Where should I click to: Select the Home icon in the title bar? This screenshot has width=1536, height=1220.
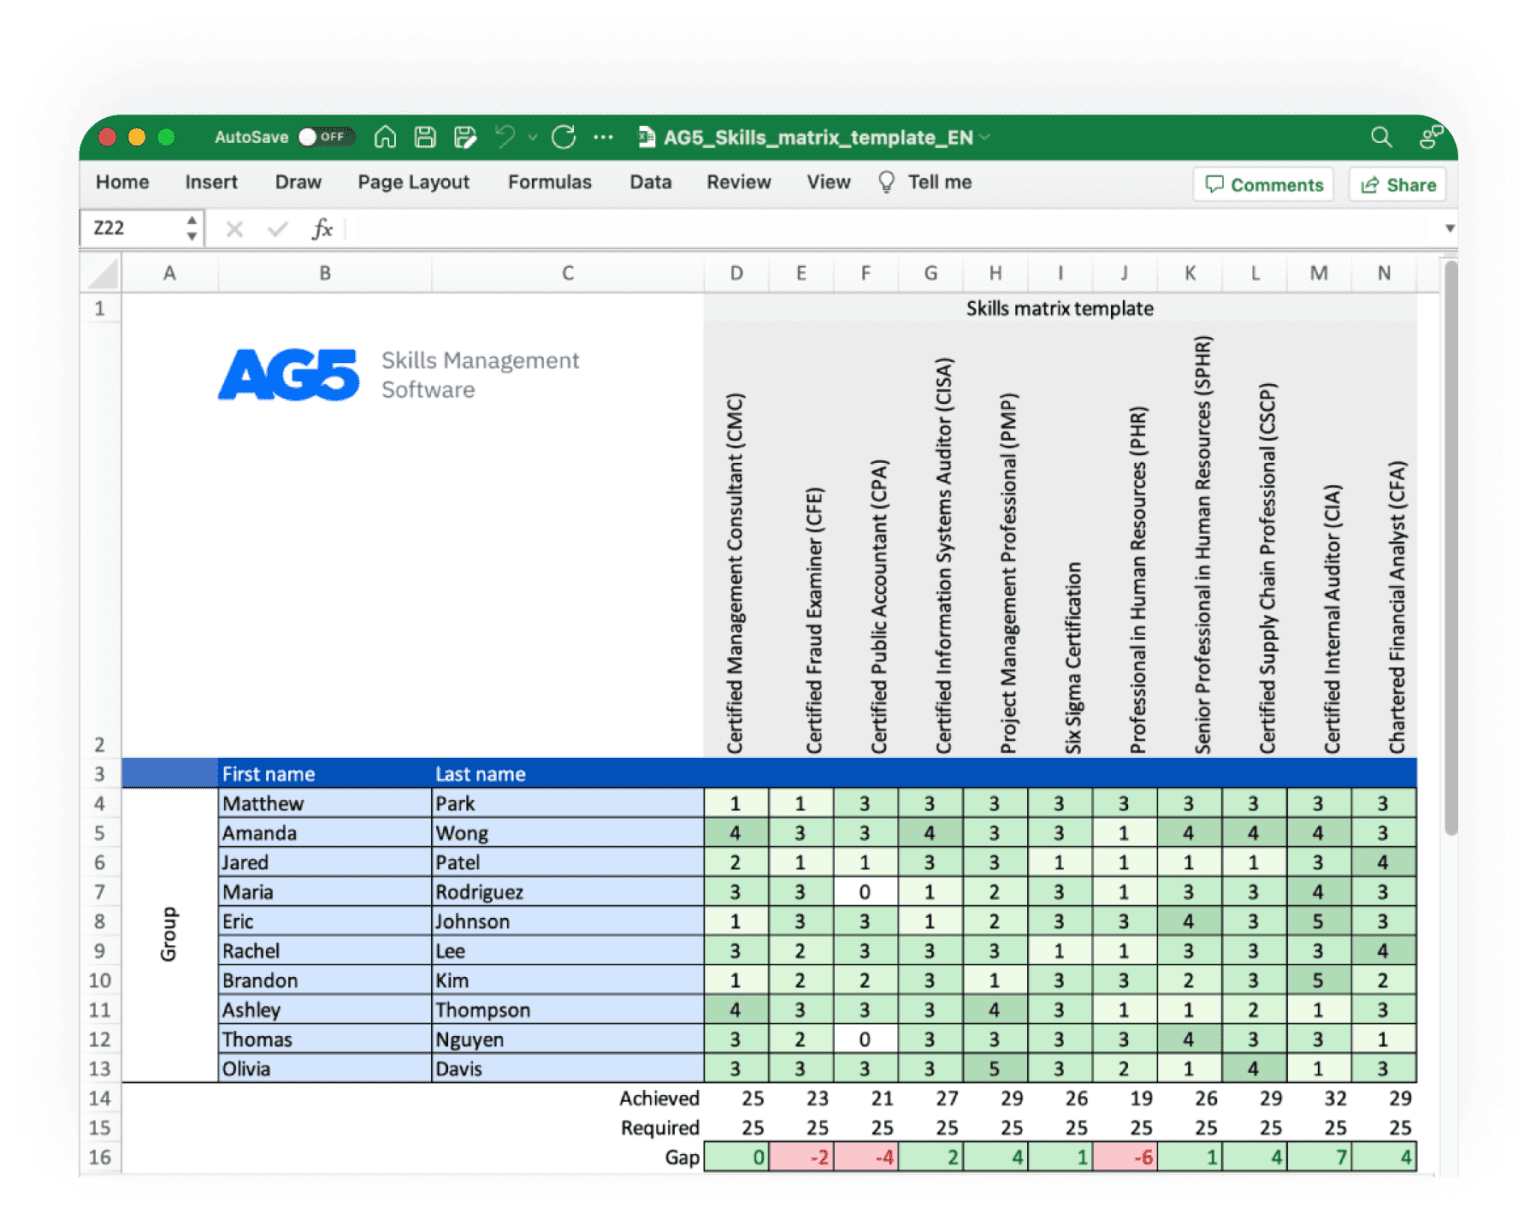point(384,137)
